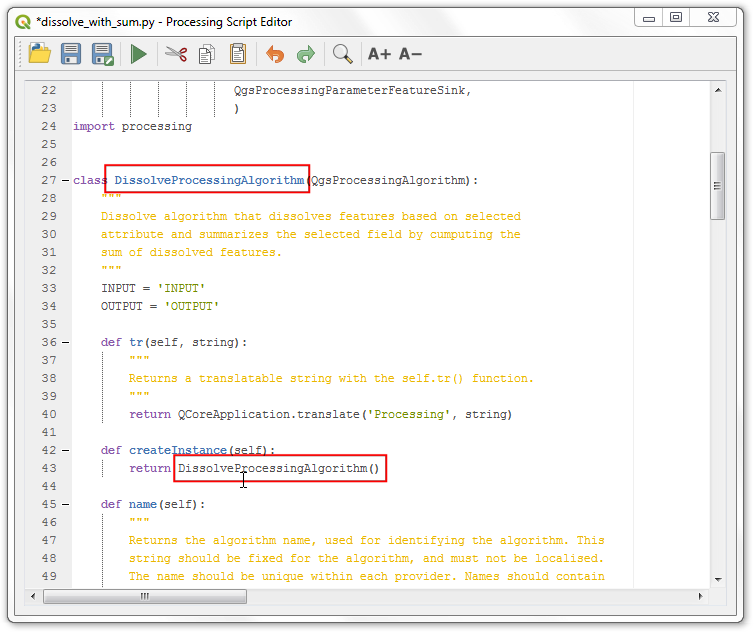The image size is (754, 632).
Task: Click the vertical scrollbar handle
Action: click(x=717, y=186)
